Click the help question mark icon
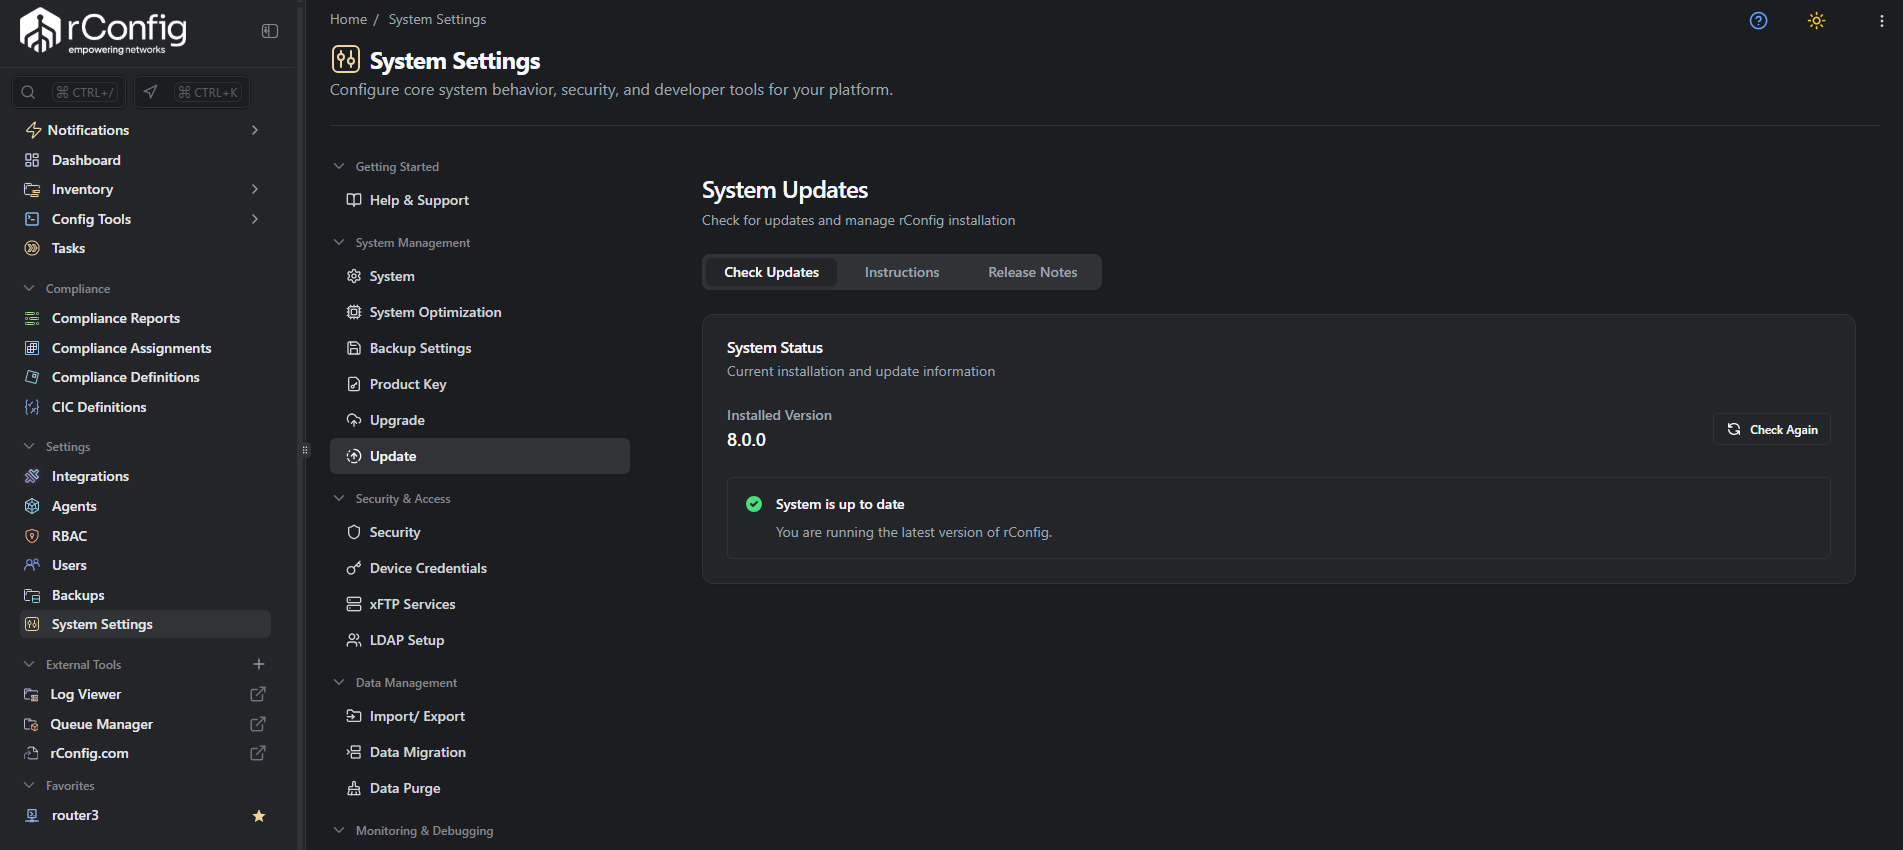Viewport: 1903px width, 850px height. pyautogui.click(x=1758, y=21)
